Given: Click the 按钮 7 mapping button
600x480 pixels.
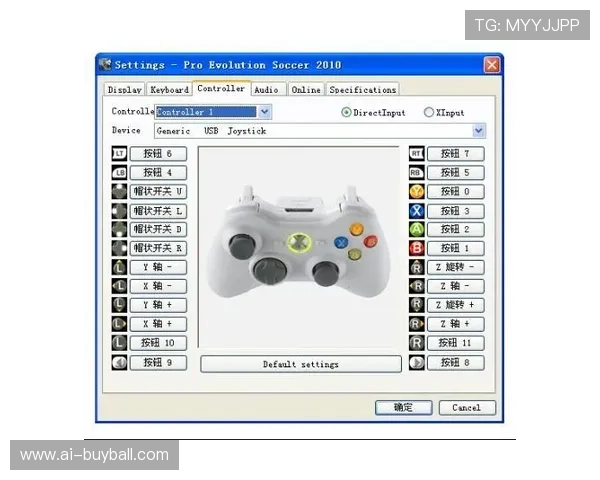Looking at the screenshot, I should 455,153.
